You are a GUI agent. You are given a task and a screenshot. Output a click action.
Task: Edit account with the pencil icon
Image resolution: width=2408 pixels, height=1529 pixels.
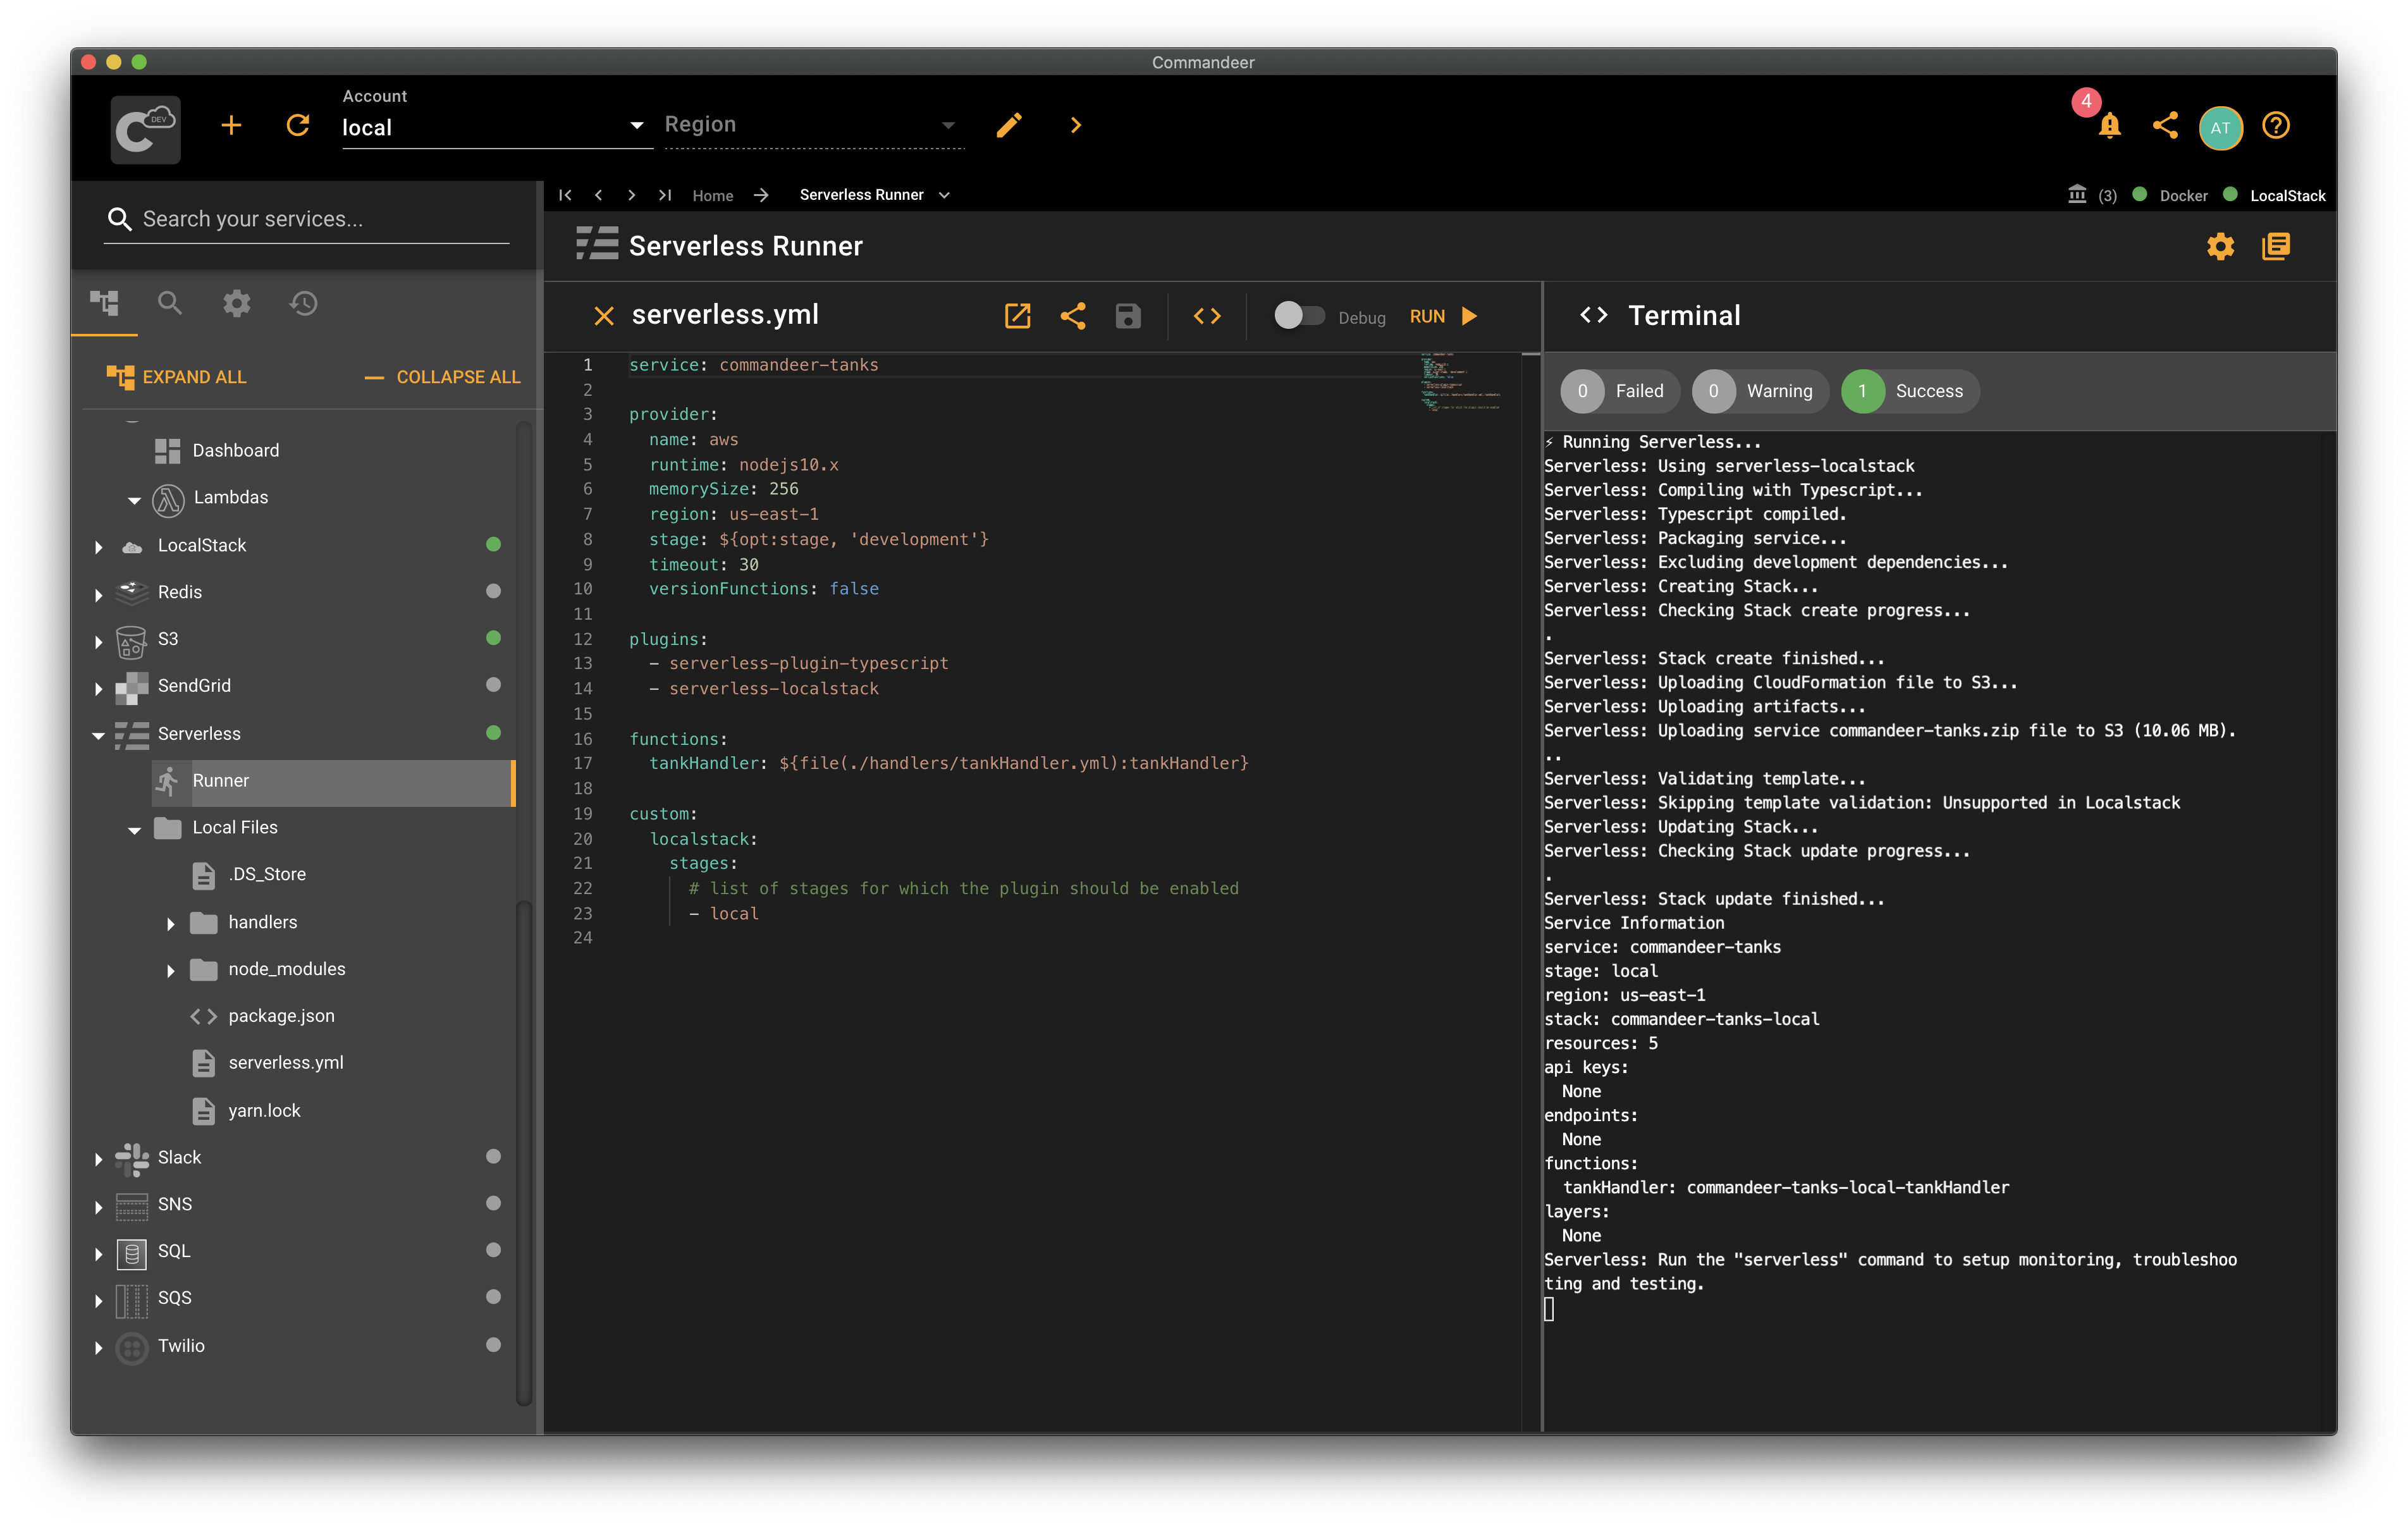[1009, 125]
